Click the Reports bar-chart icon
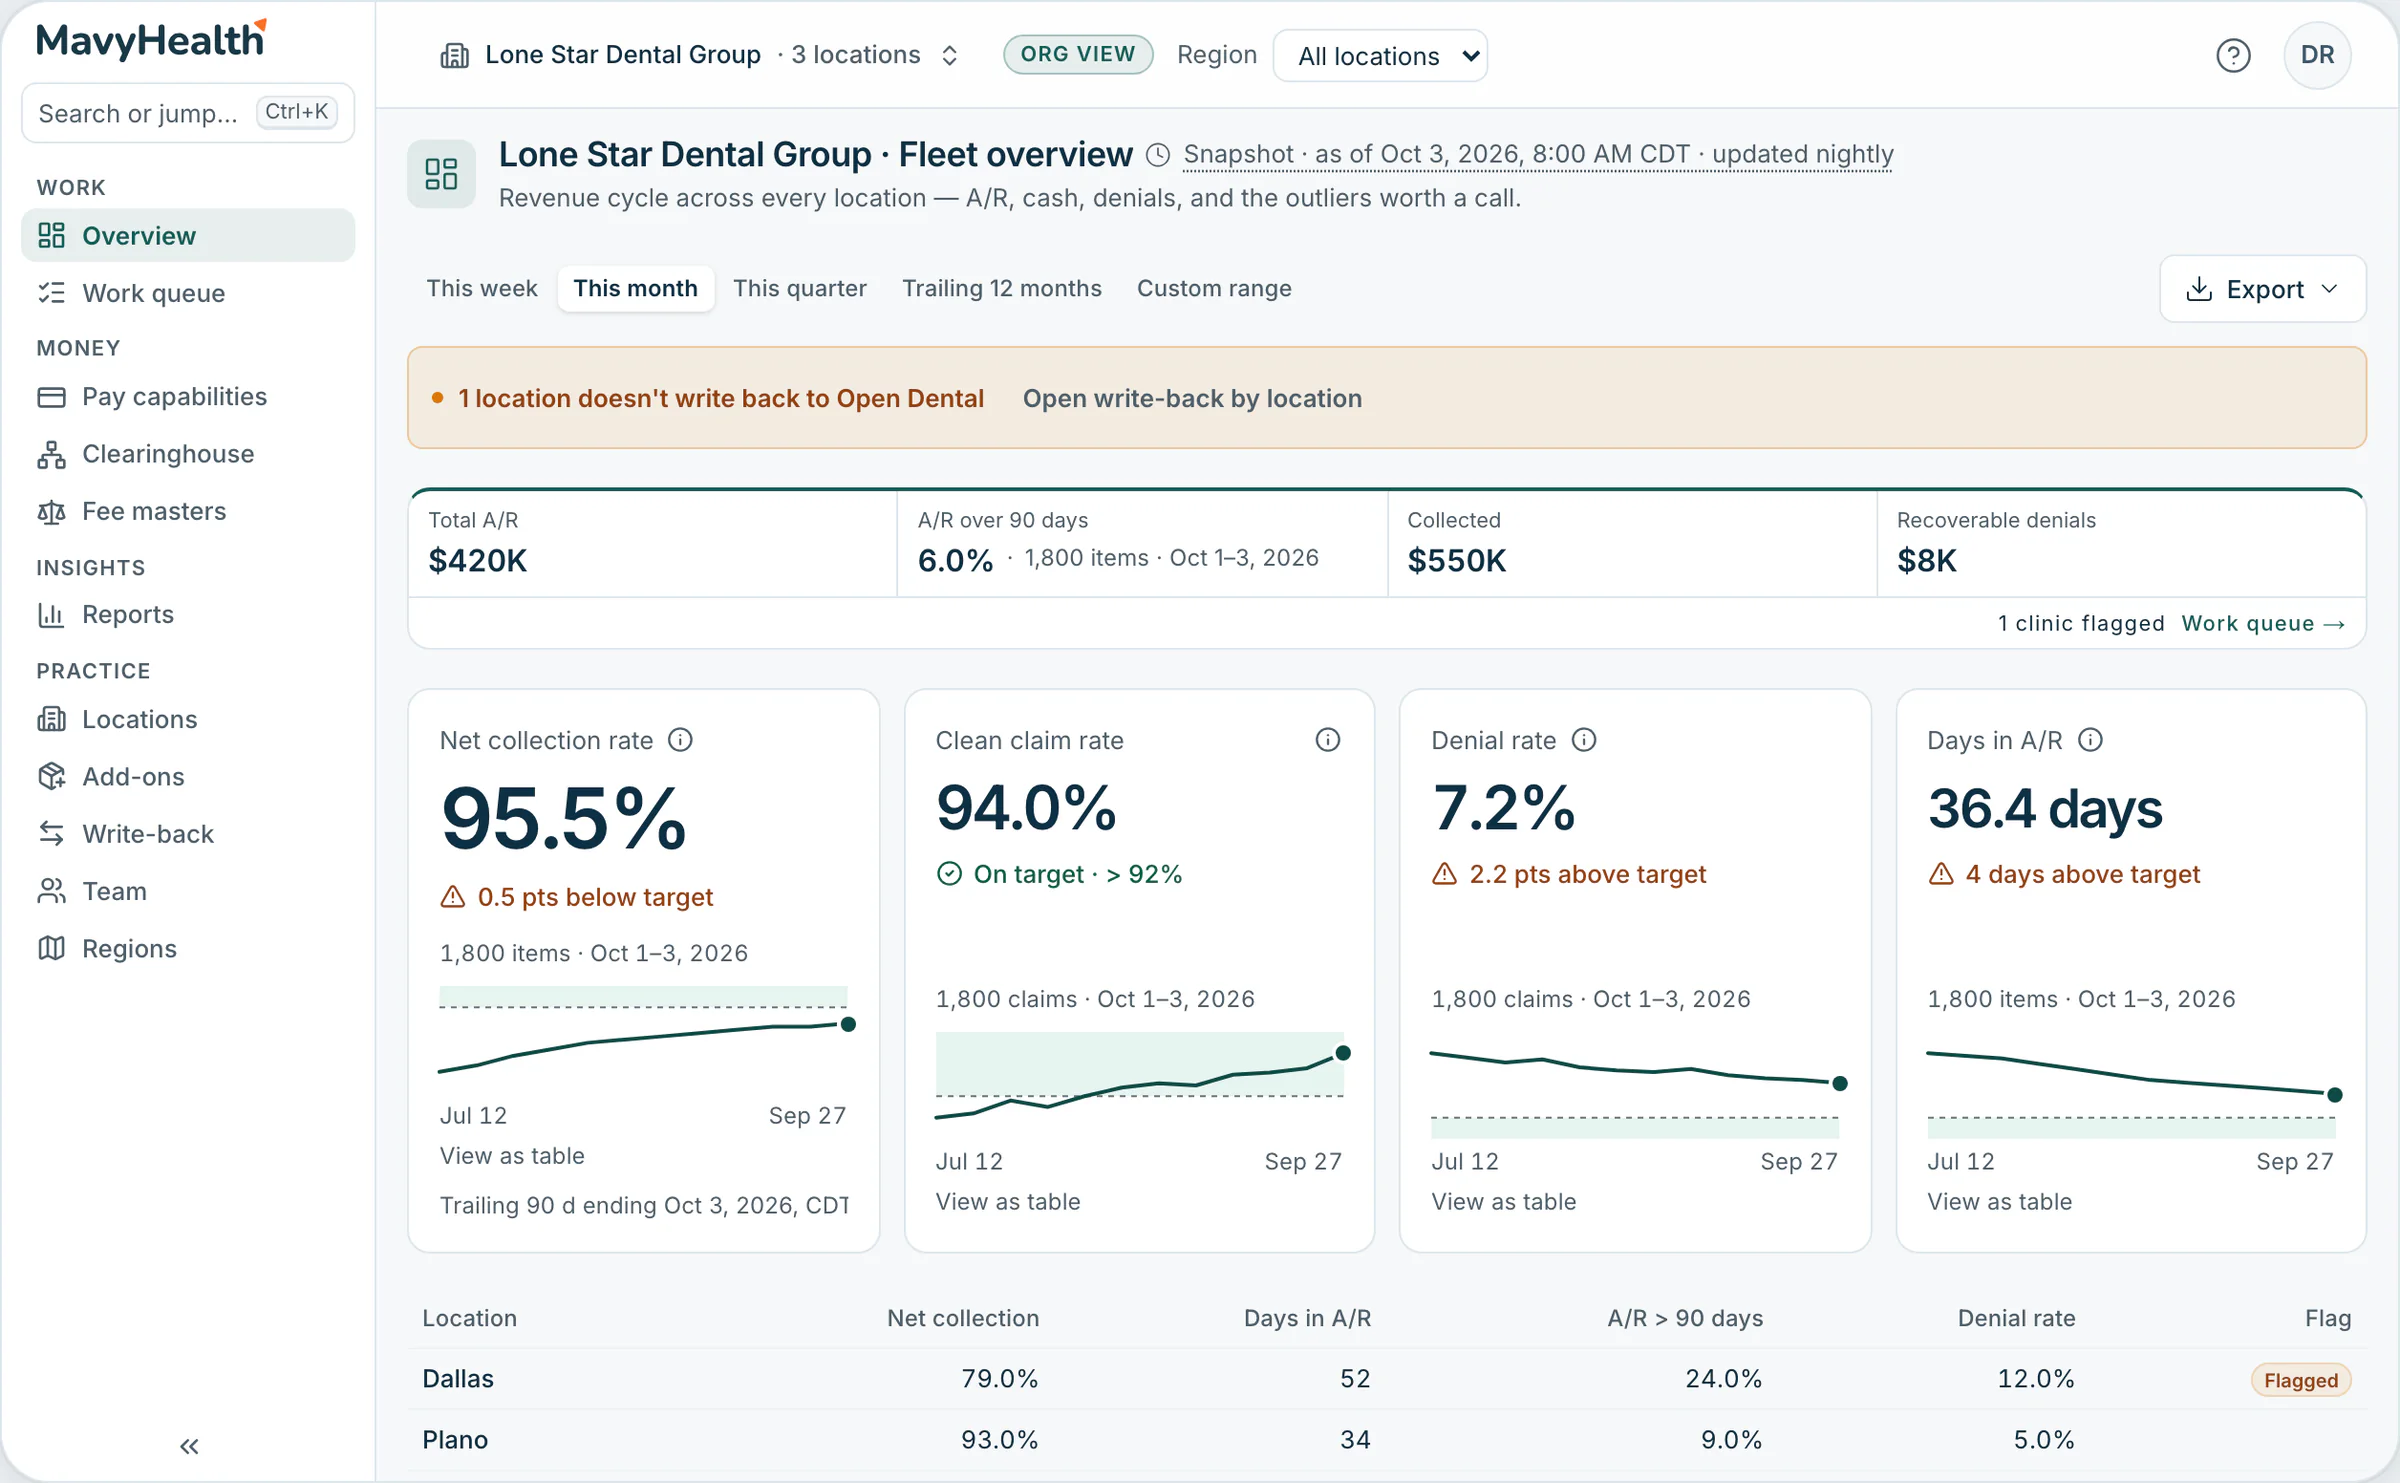 pyautogui.click(x=51, y=615)
